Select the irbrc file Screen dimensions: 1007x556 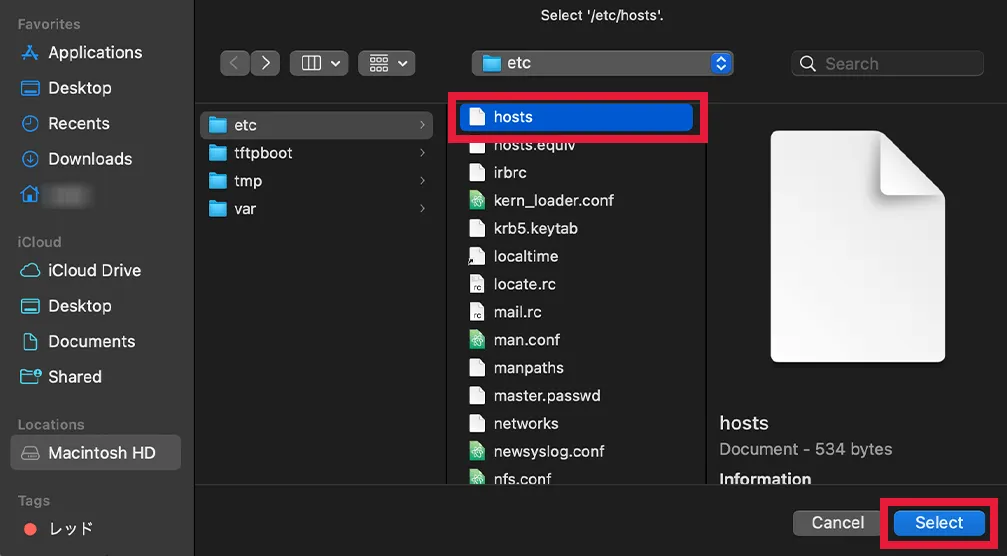(576, 173)
